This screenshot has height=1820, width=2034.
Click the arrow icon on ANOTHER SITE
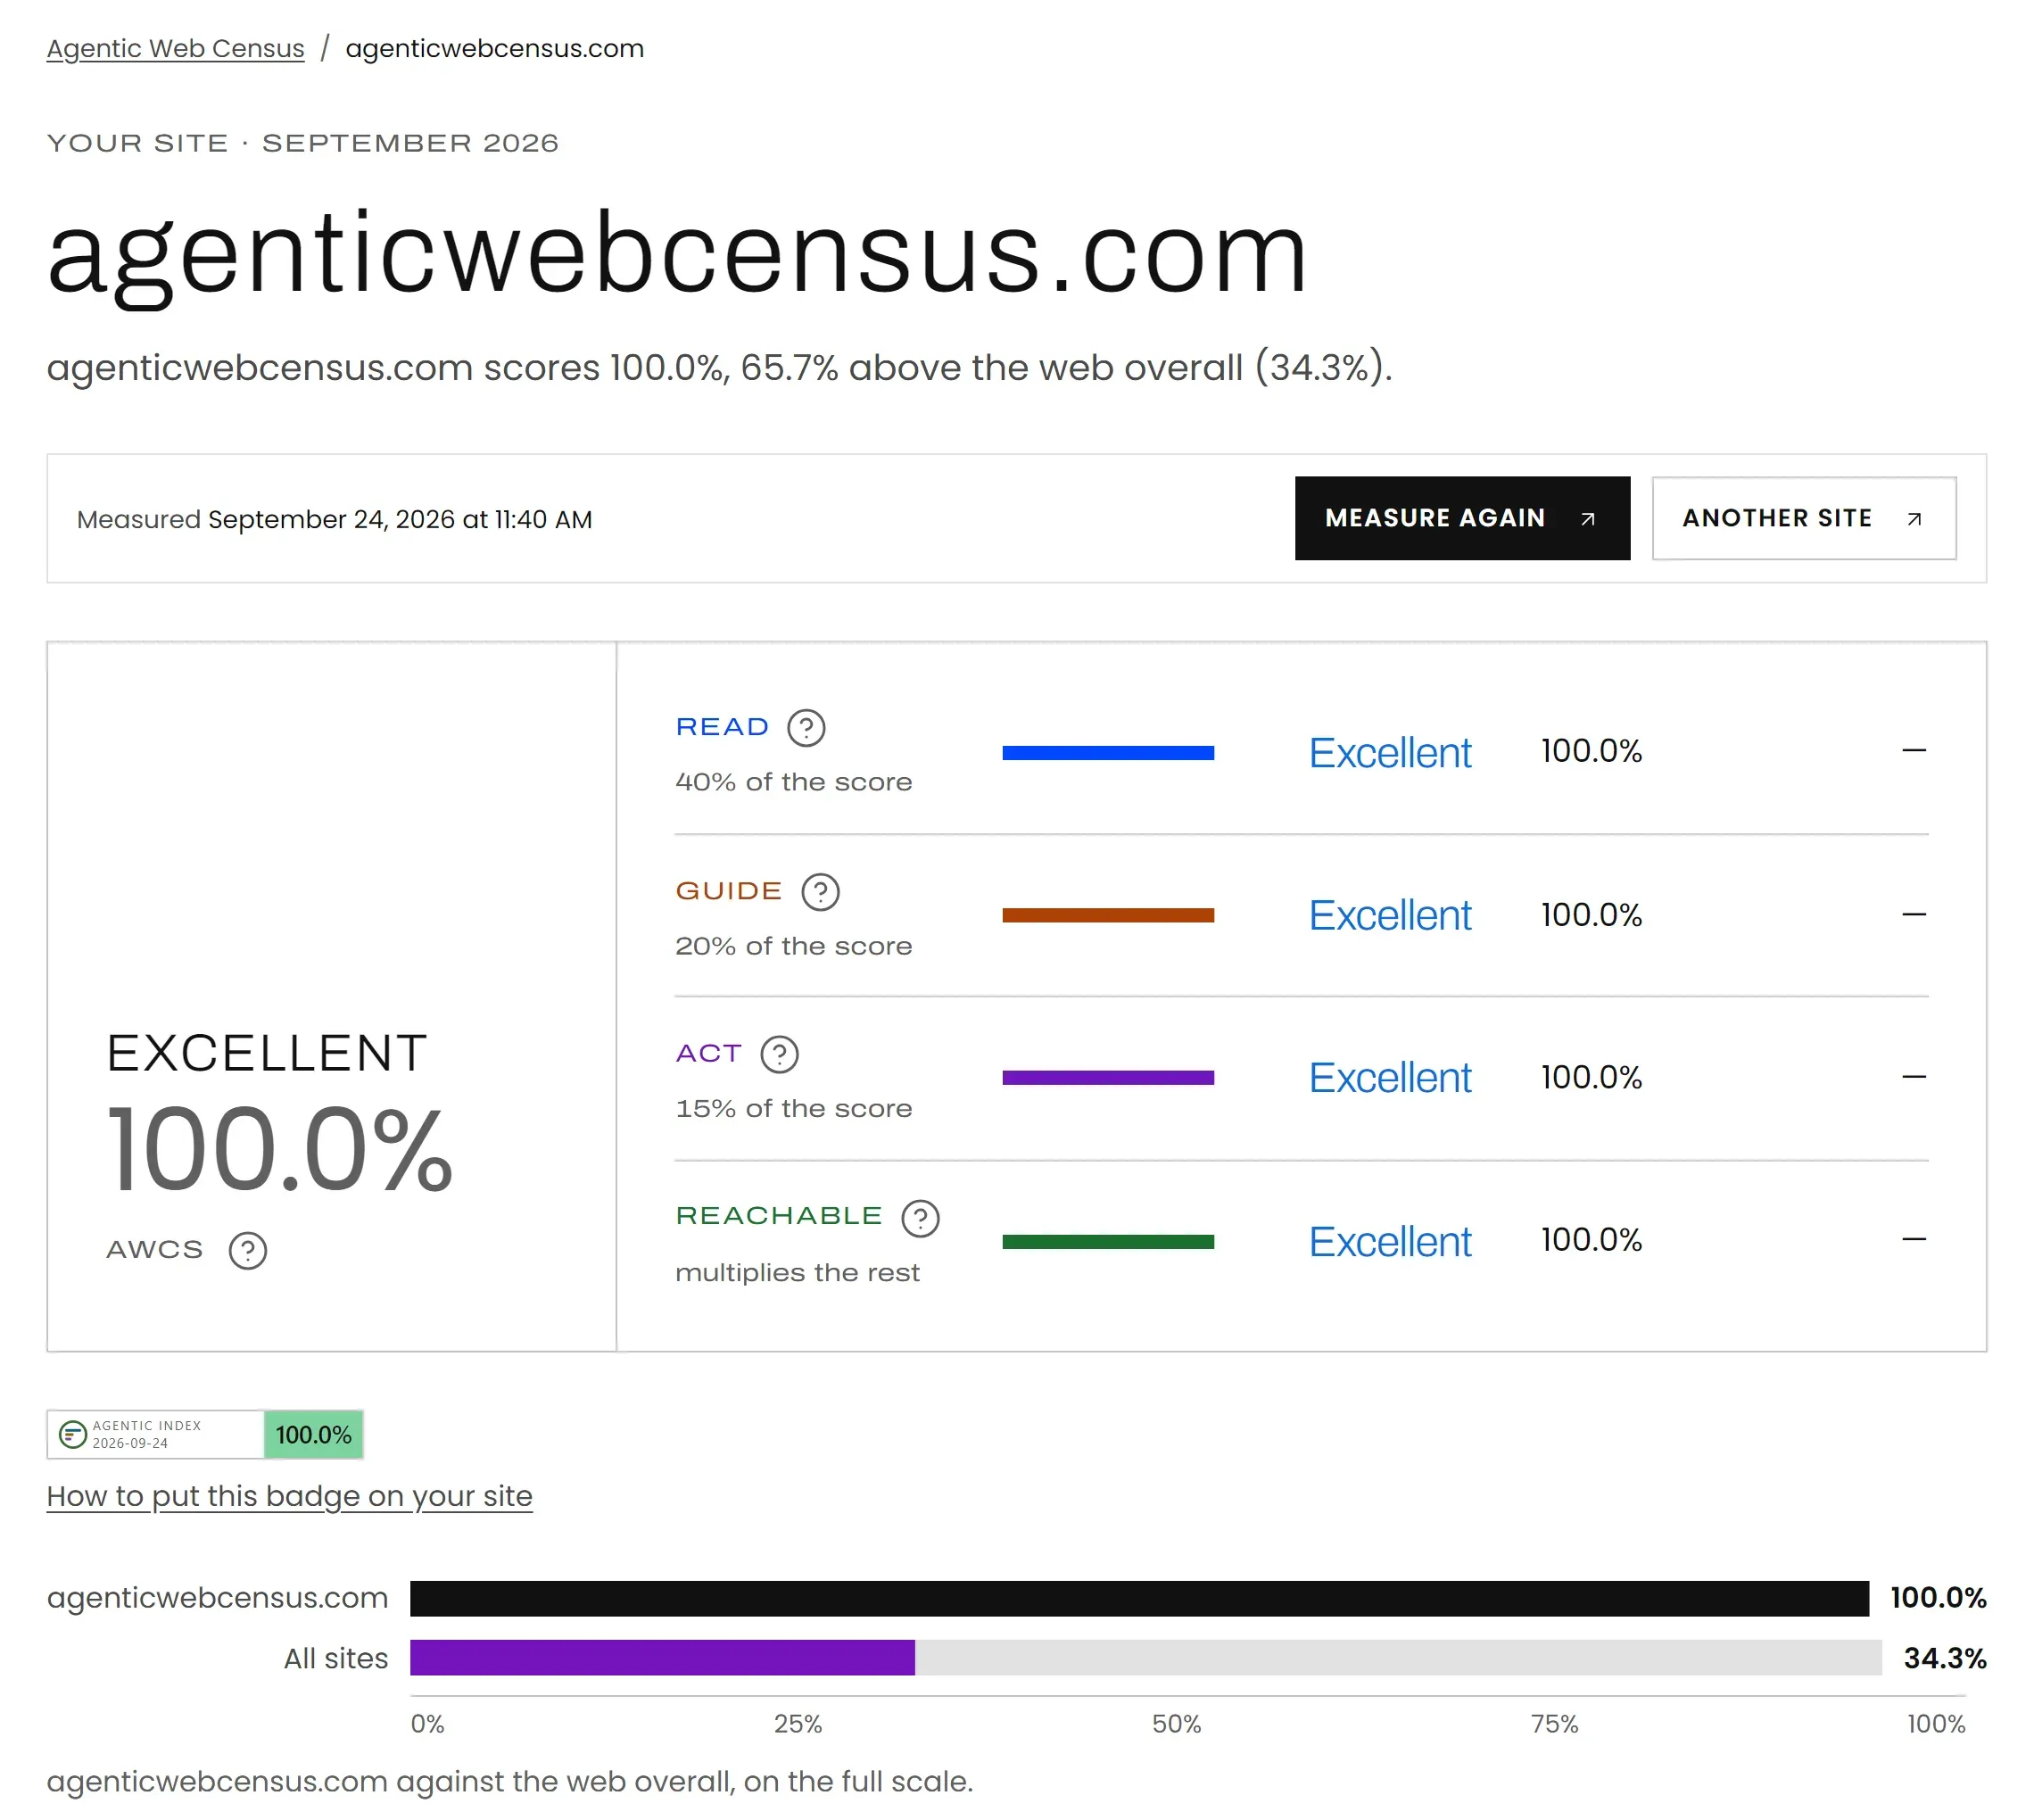1913,518
